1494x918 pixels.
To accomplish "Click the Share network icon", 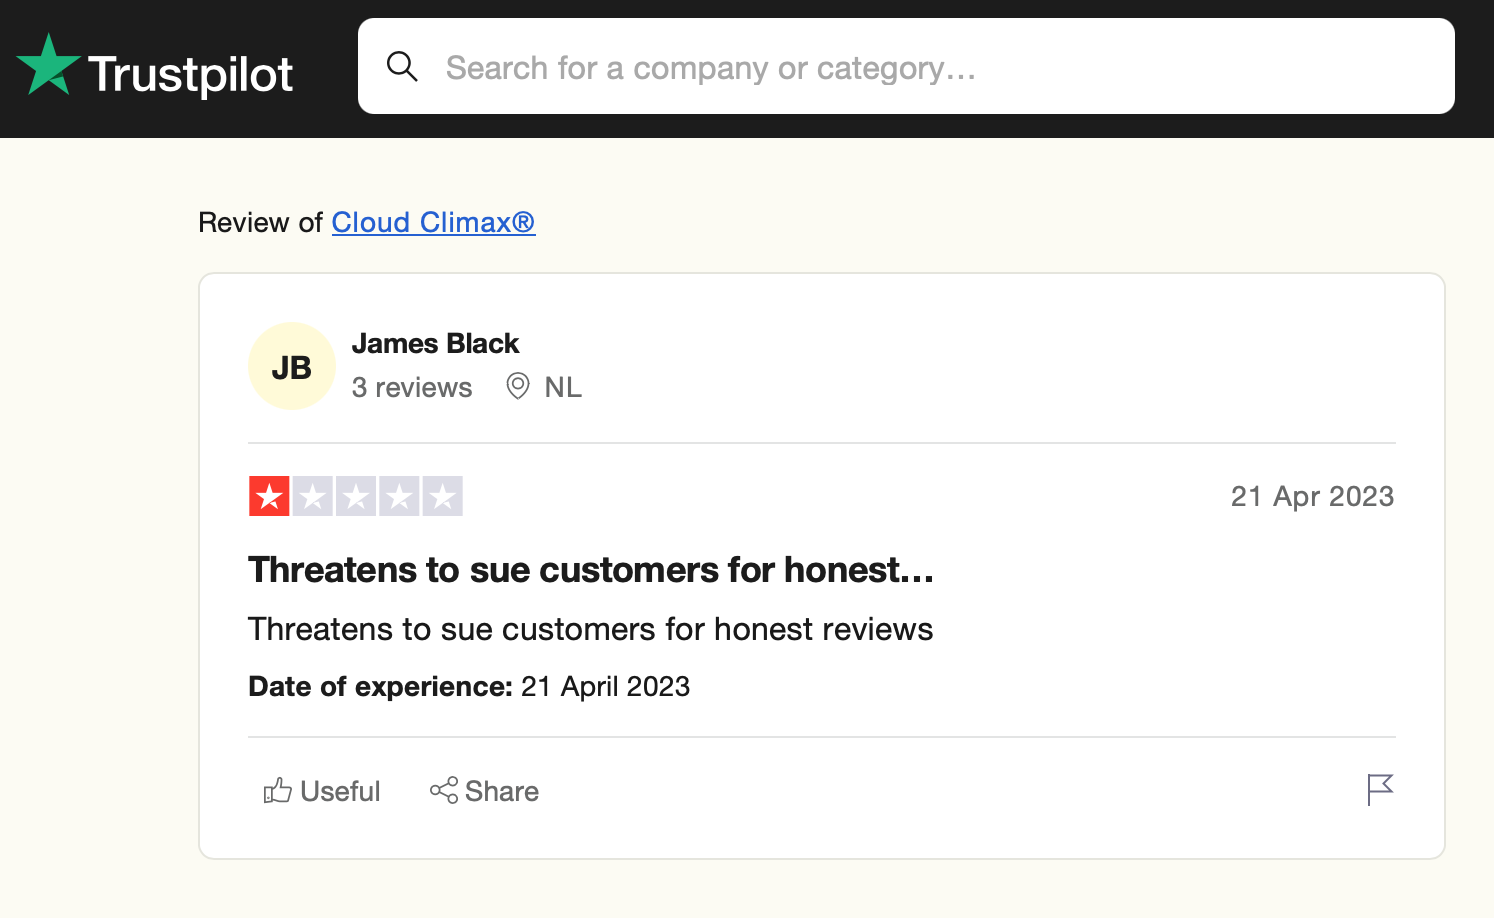I will point(444,790).
